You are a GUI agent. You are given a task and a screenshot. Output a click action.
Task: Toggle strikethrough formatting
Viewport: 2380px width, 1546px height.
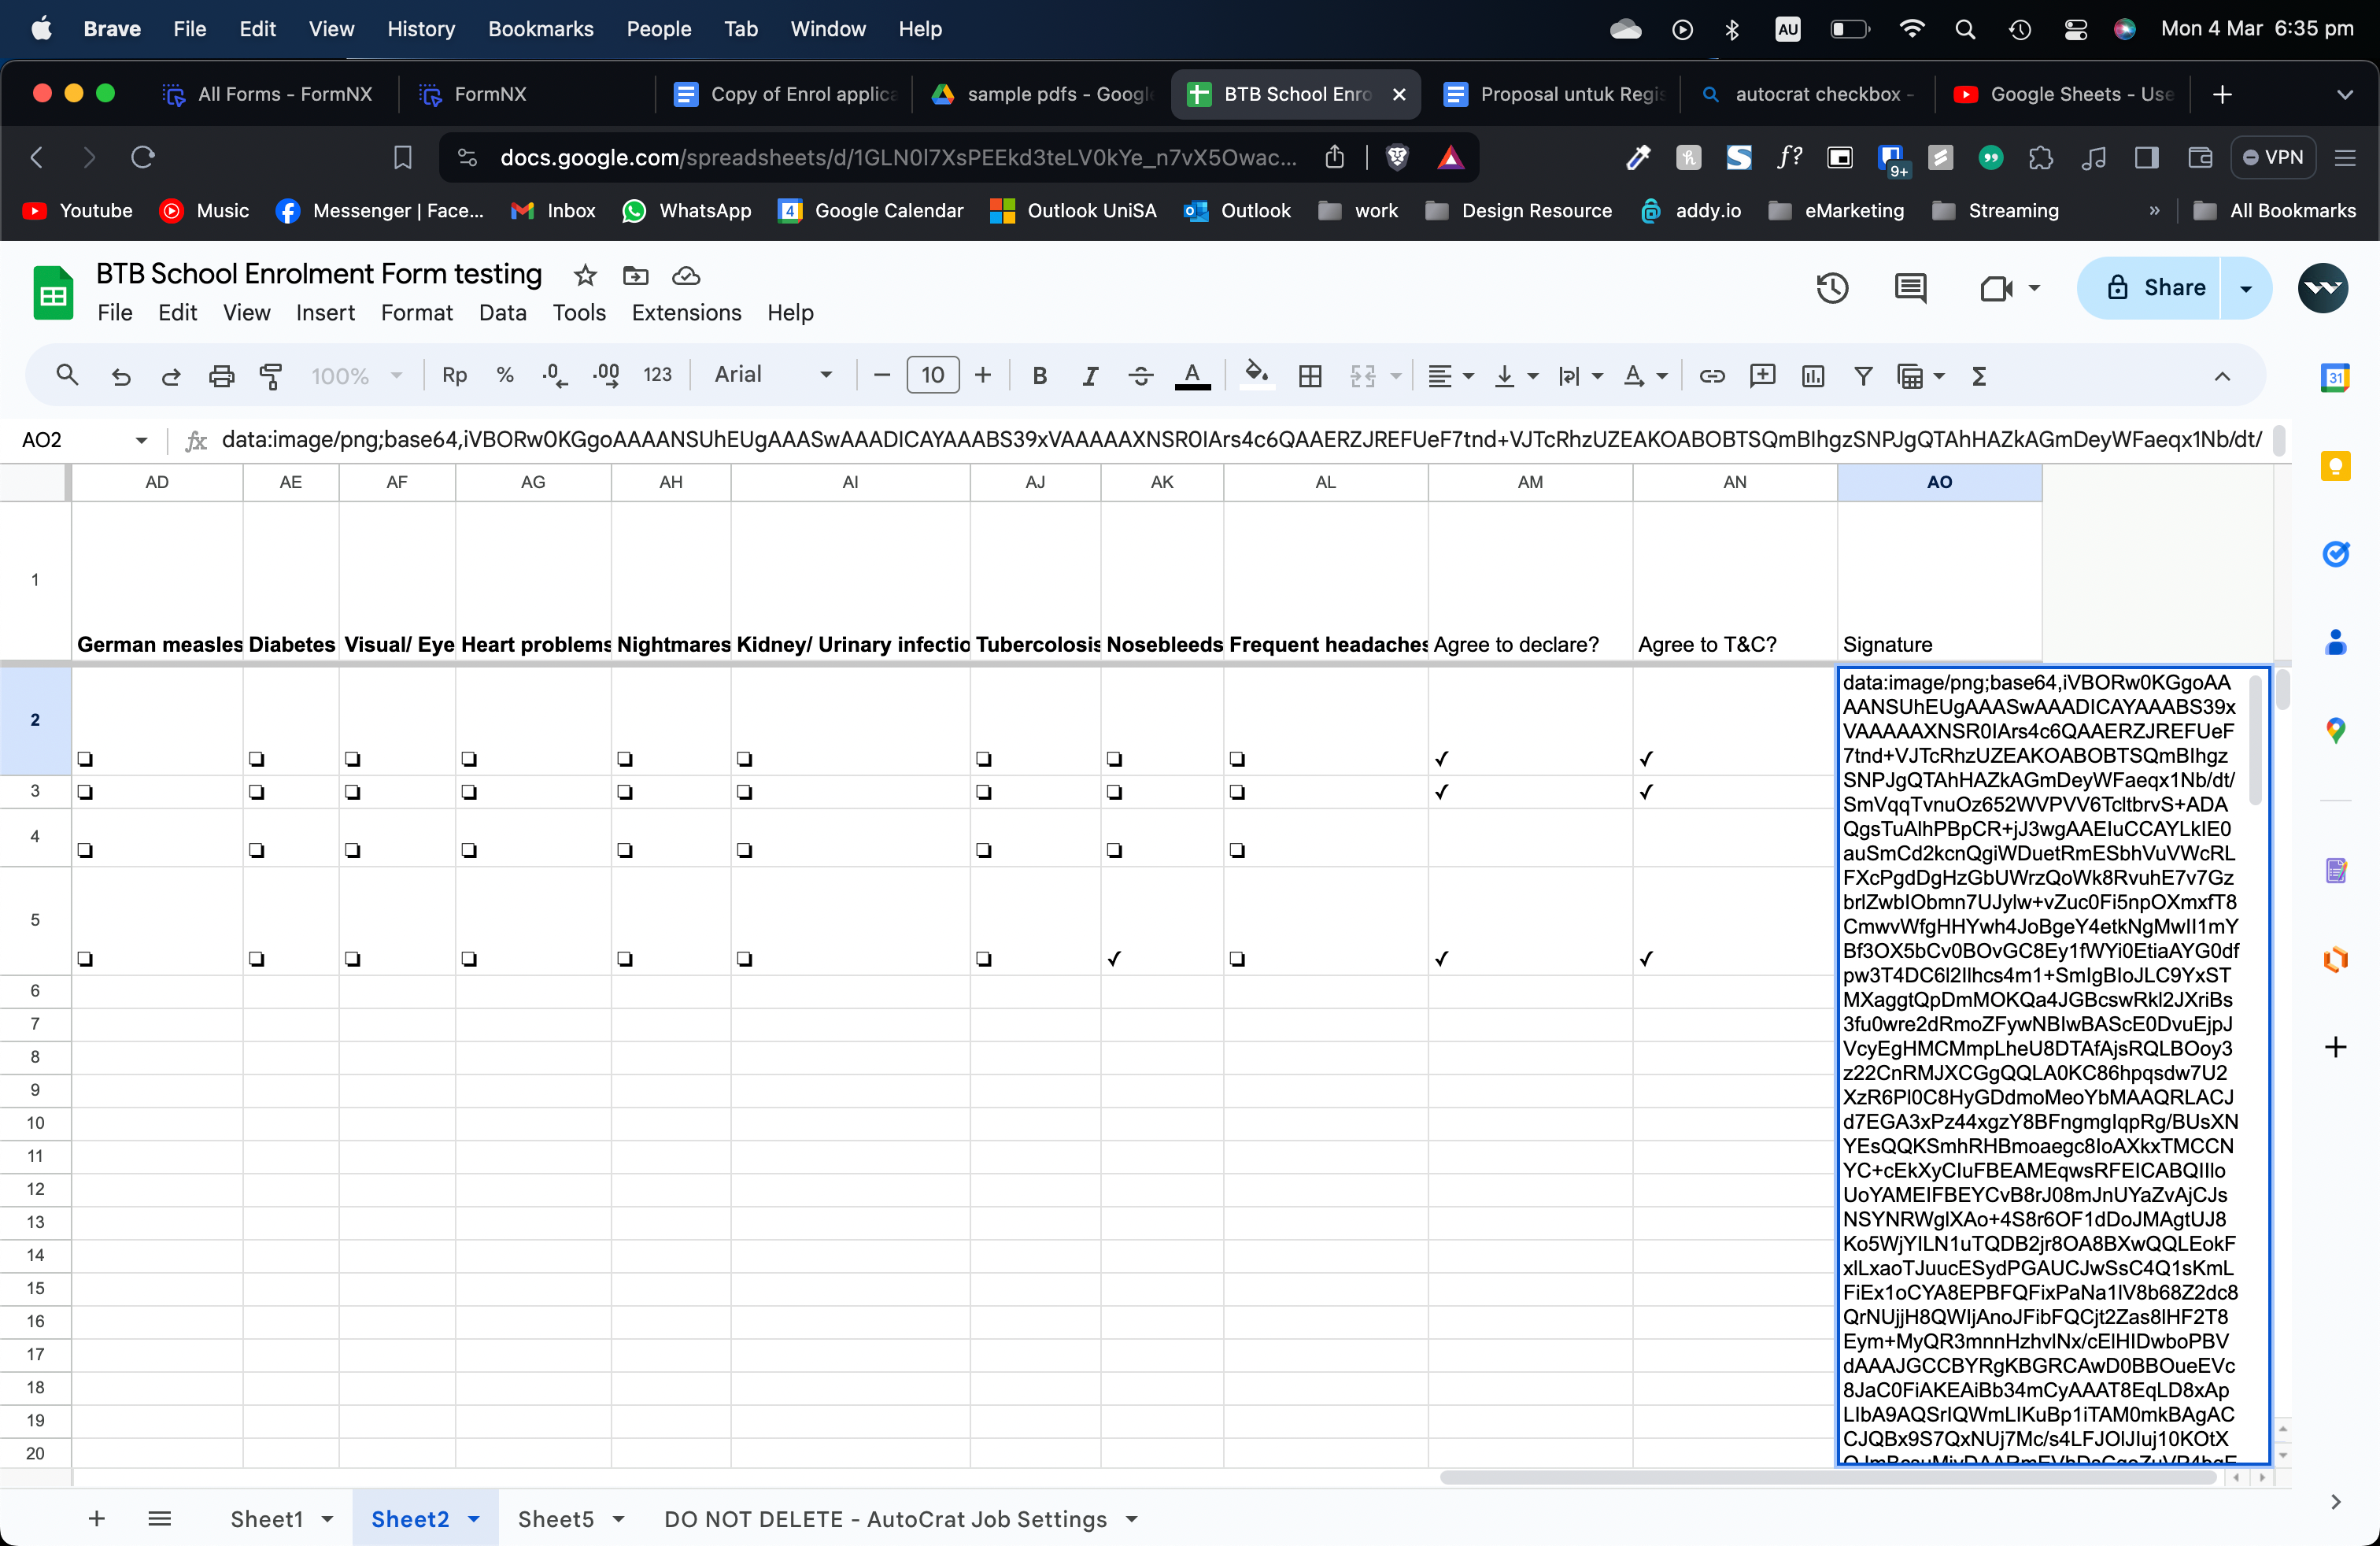(1140, 376)
